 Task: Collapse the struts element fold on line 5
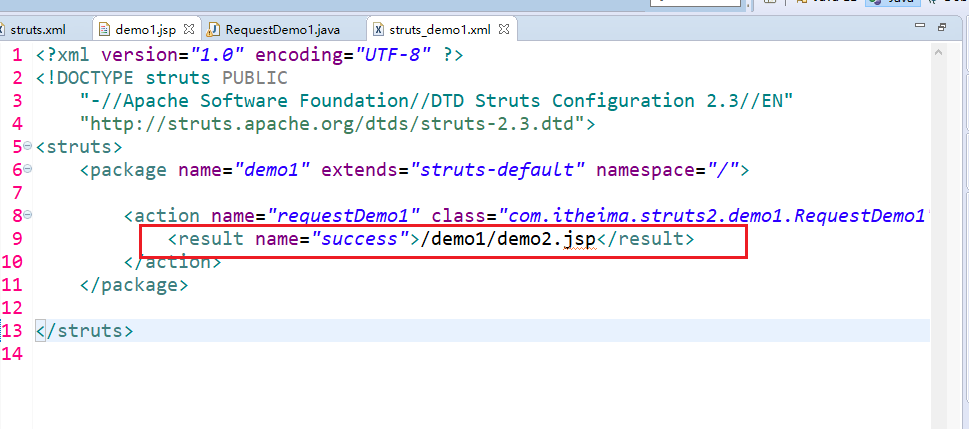[x=27, y=146]
